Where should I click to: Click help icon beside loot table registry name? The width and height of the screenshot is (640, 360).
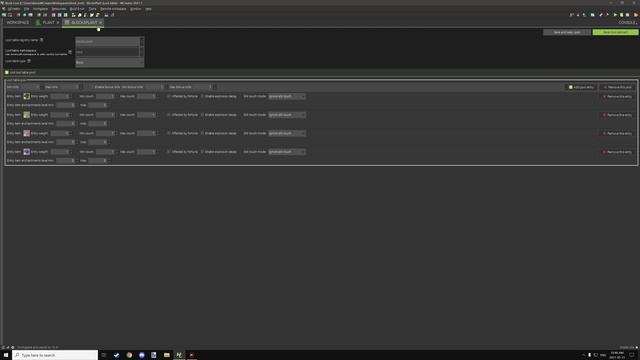coord(42,40)
